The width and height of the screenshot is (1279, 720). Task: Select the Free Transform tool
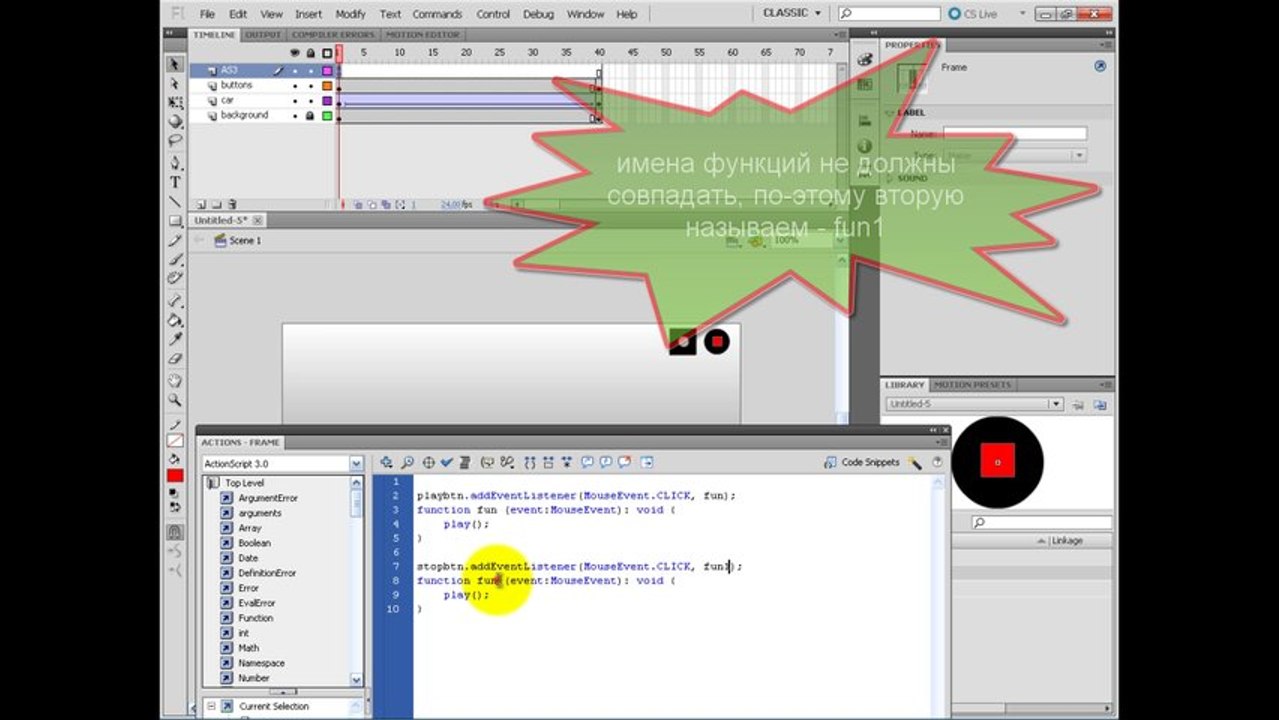pyautogui.click(x=175, y=103)
